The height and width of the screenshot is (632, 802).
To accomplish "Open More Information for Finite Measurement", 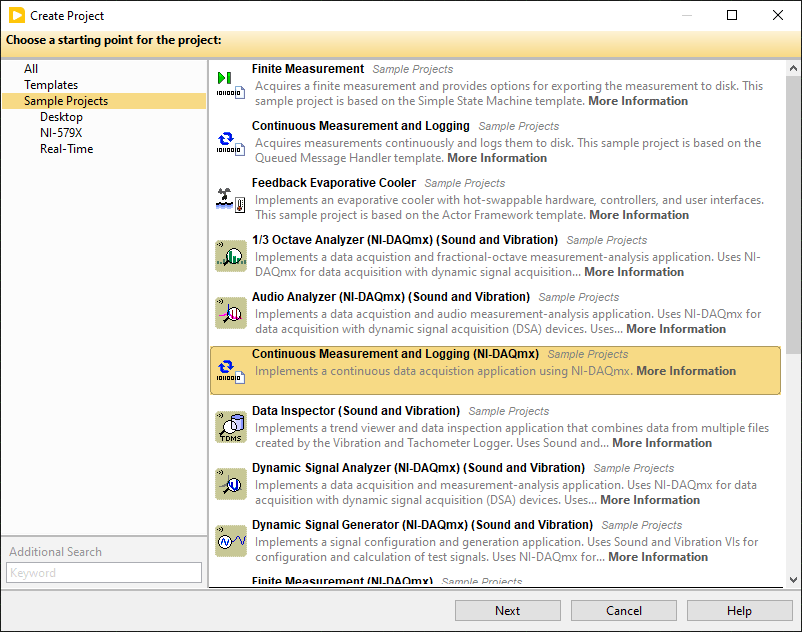I will click(637, 100).
